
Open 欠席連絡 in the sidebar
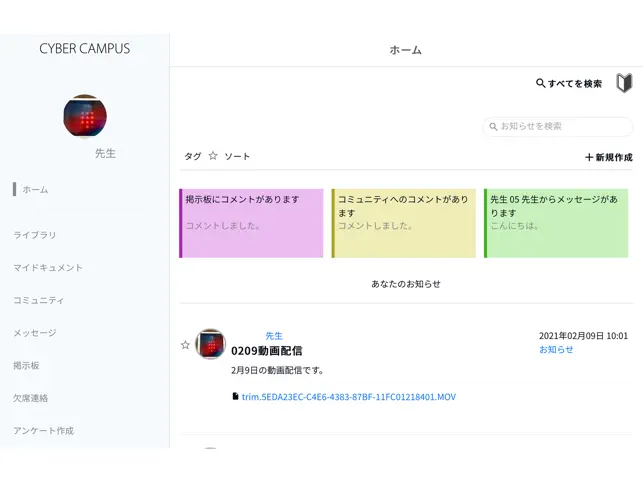(31, 398)
